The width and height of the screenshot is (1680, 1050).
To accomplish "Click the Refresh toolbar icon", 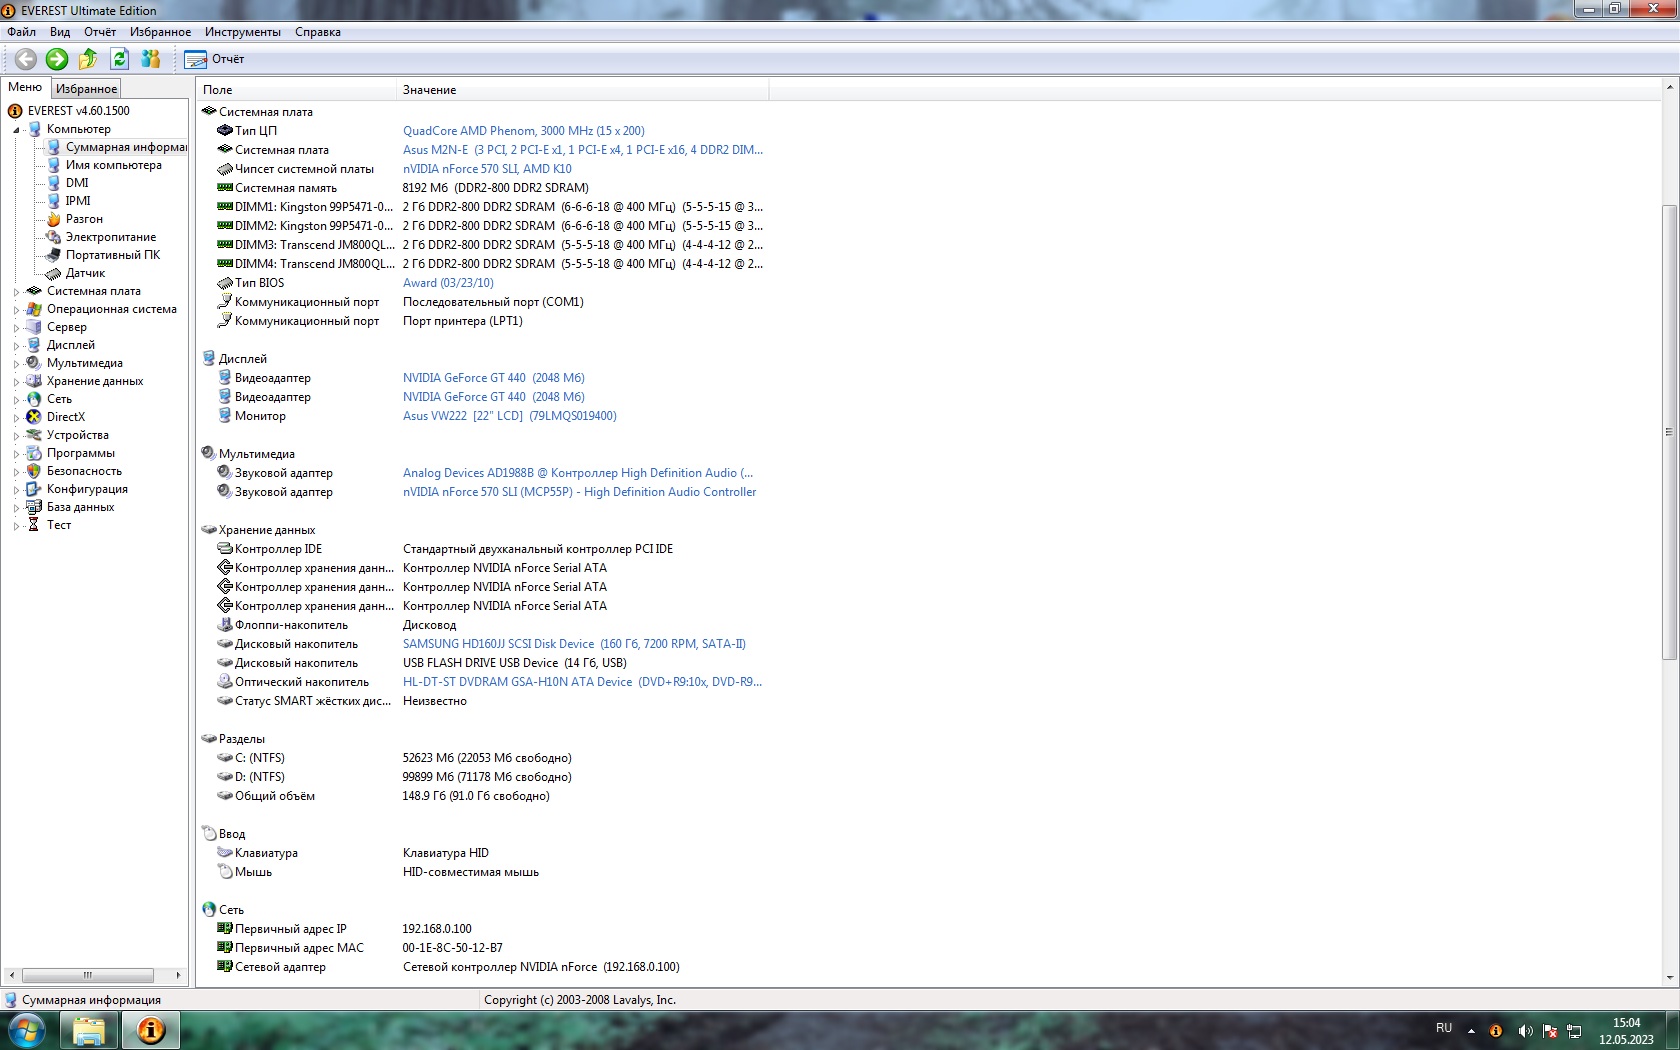I will [x=119, y=59].
